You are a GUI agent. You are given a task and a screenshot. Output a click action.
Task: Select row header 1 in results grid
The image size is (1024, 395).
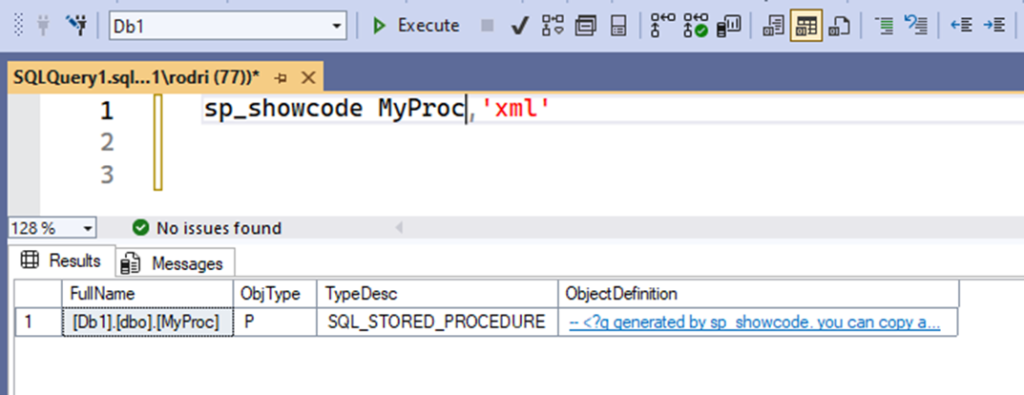click(39, 322)
